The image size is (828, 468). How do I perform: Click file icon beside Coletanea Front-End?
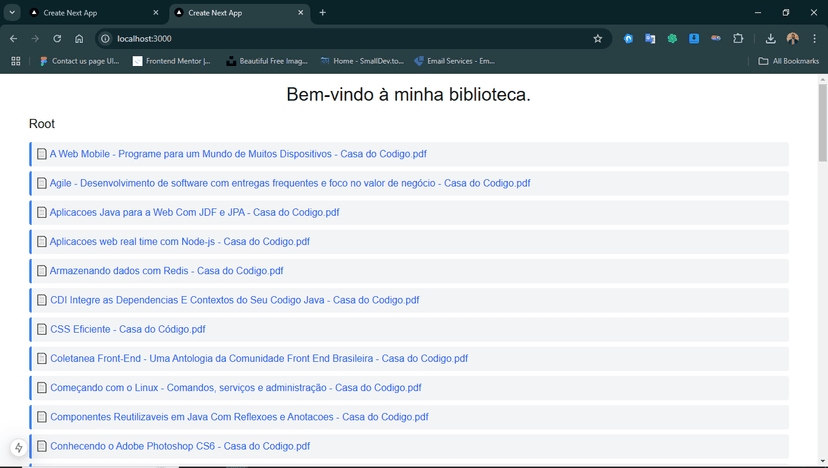click(x=42, y=359)
